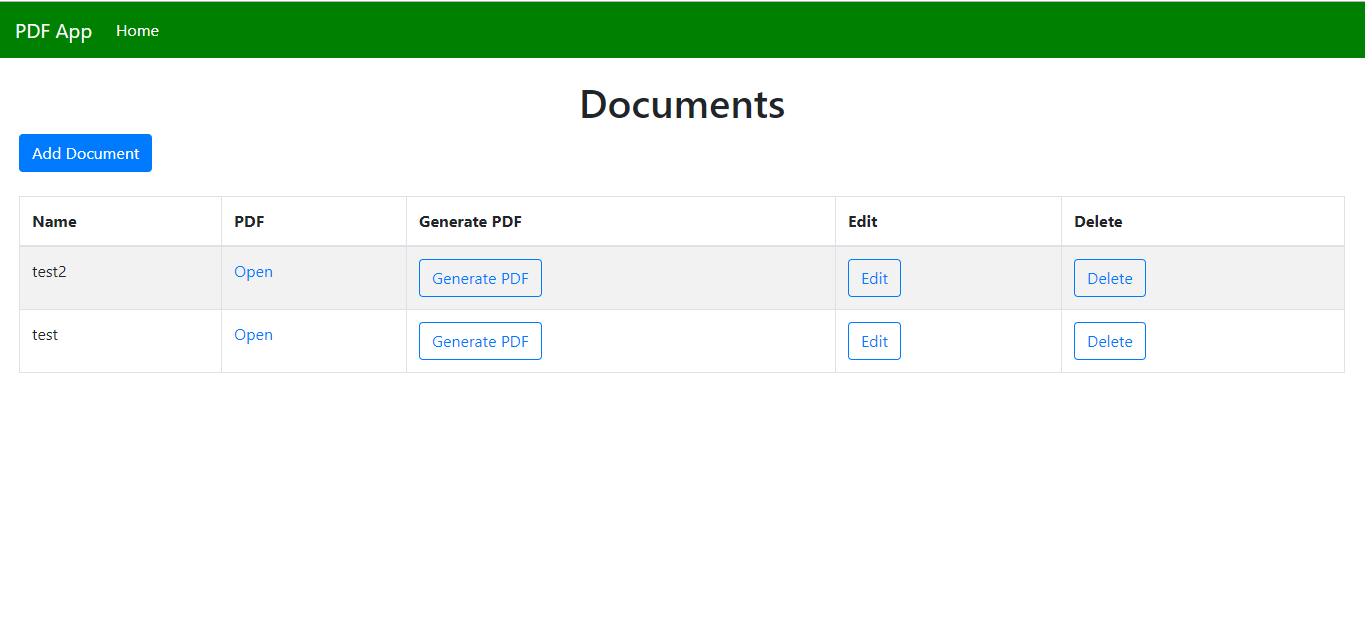The image size is (1365, 627).
Task: Select the test2 name cell
Action: click(x=120, y=278)
